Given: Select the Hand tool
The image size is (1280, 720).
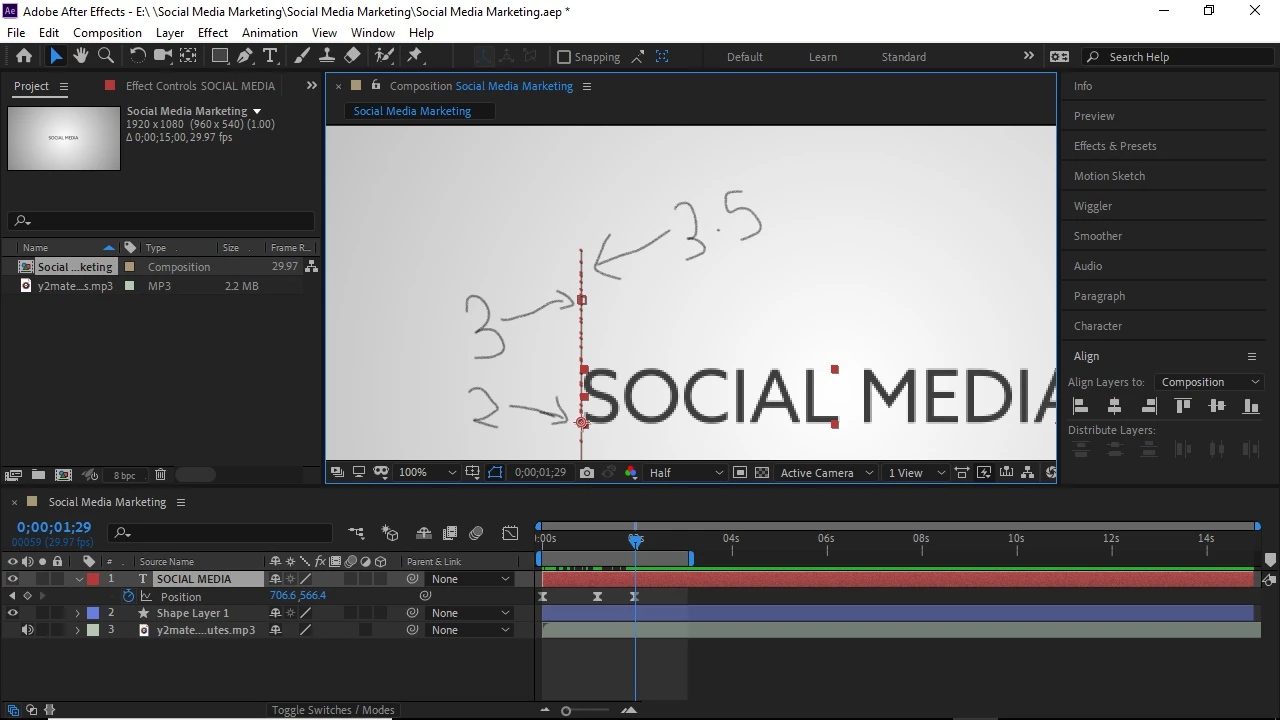Looking at the screenshot, I should 81,56.
